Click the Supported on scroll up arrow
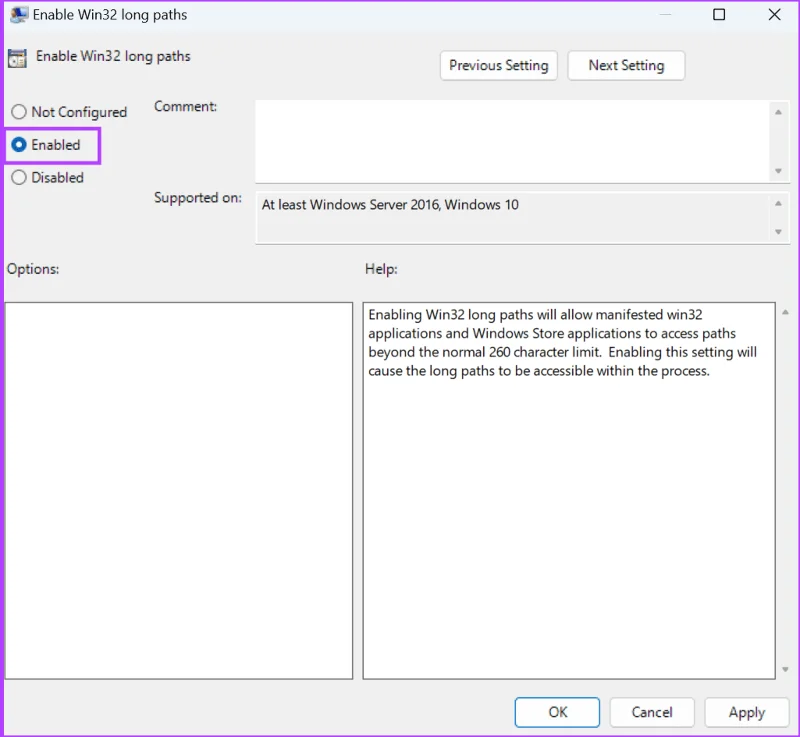Screen dimensions: 800x737 [778, 204]
